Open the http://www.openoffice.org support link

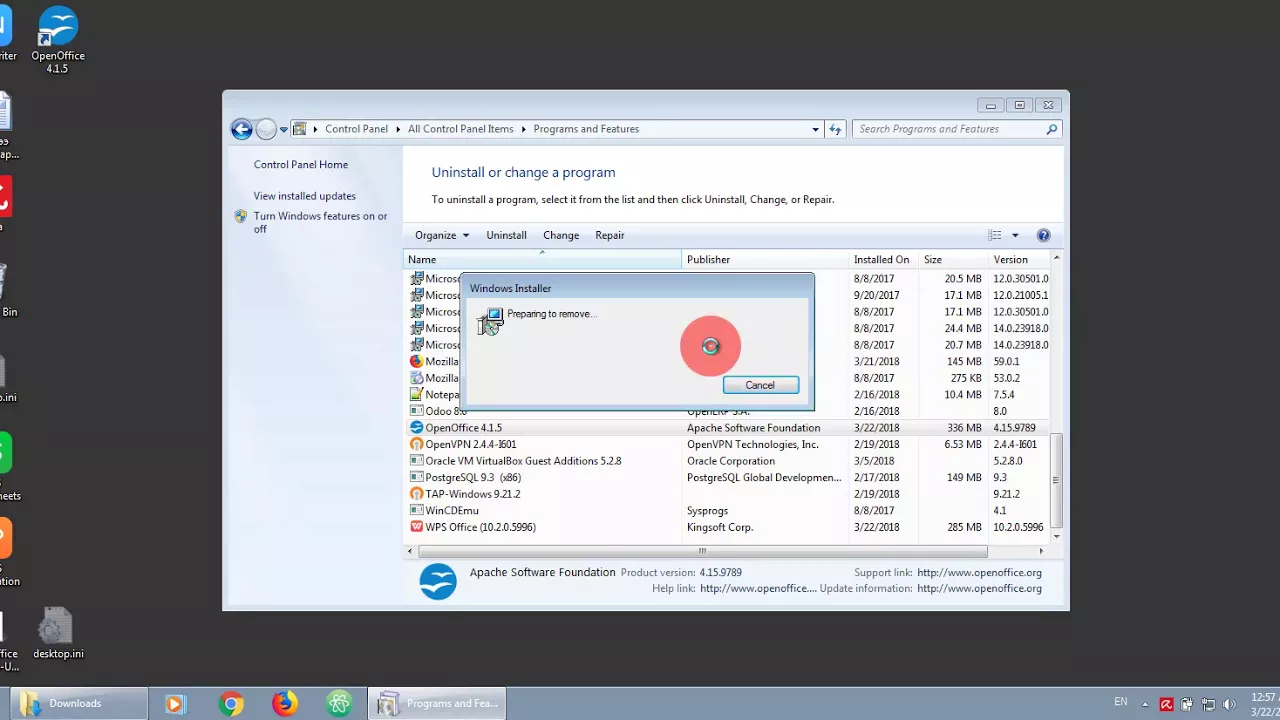tap(979, 573)
